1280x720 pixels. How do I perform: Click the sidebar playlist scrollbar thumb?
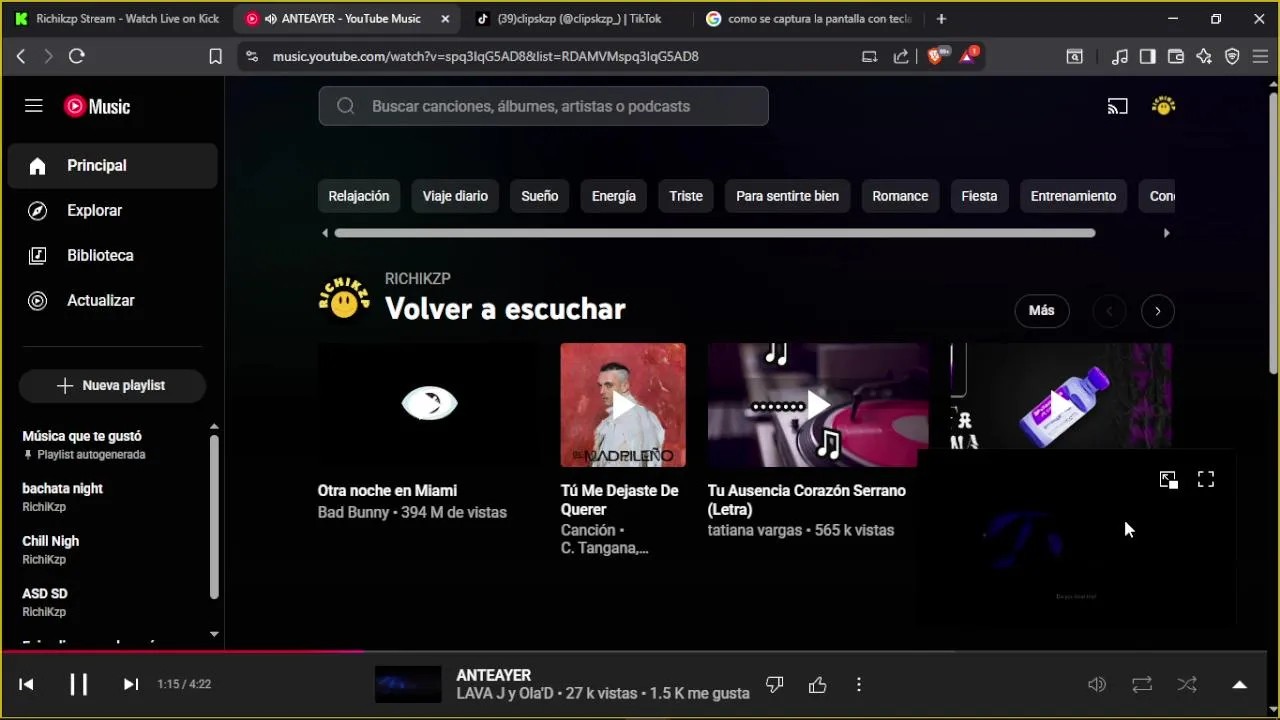214,517
